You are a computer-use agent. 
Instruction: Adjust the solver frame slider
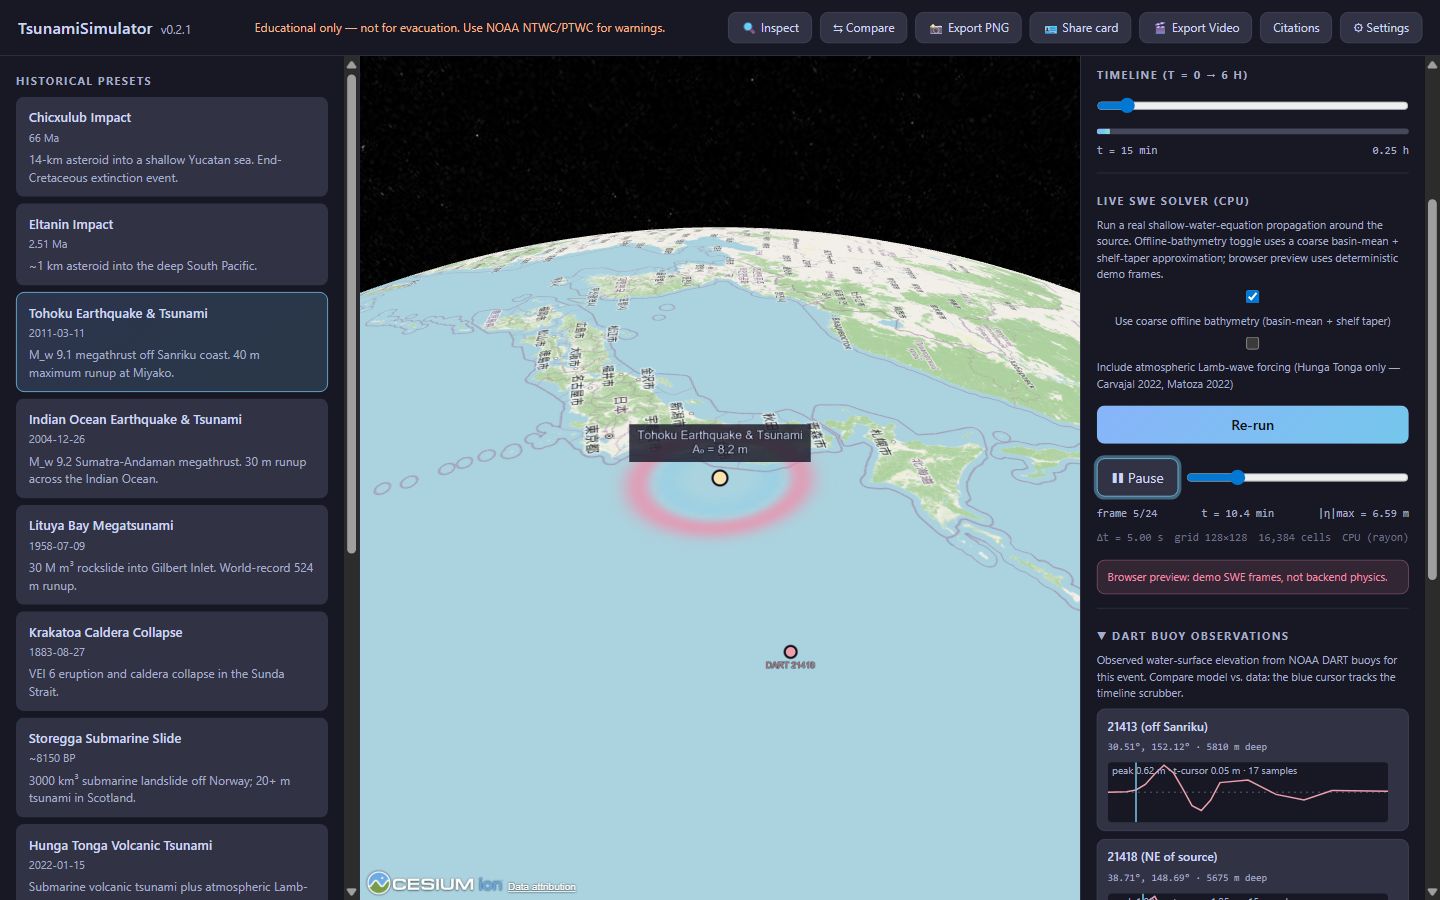tap(1297, 477)
